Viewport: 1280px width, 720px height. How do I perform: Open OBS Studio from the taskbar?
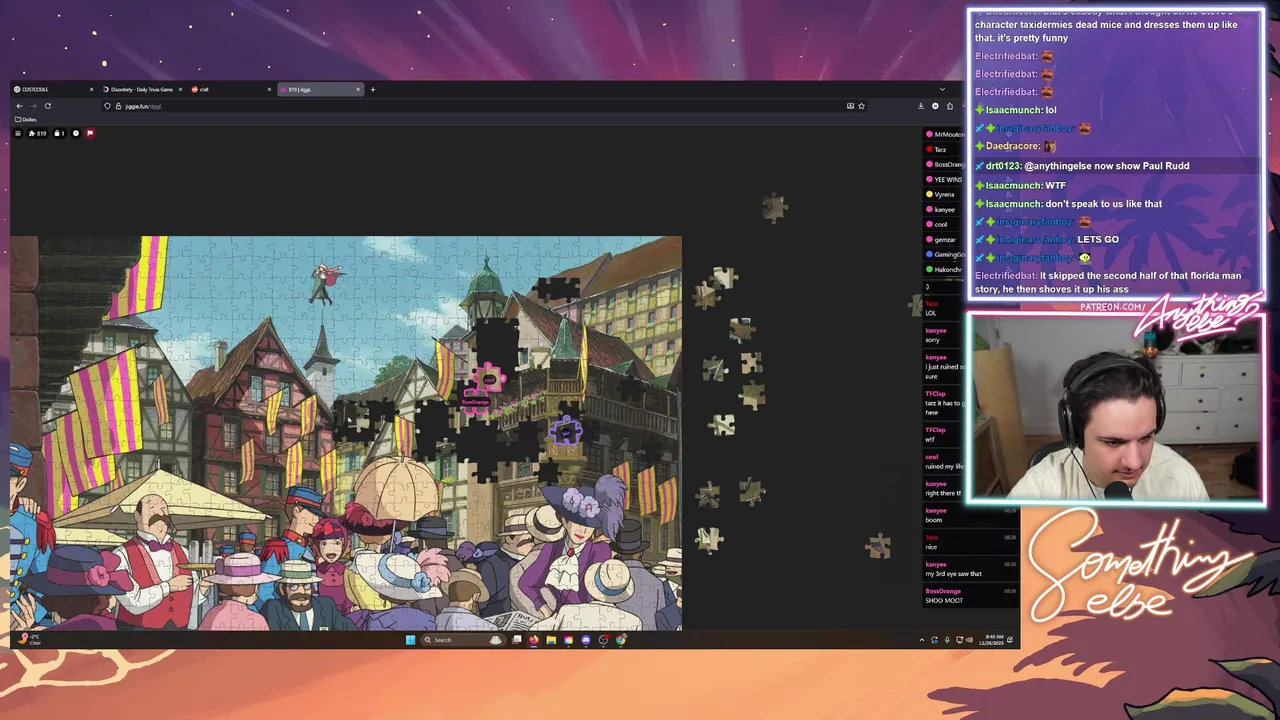603,640
